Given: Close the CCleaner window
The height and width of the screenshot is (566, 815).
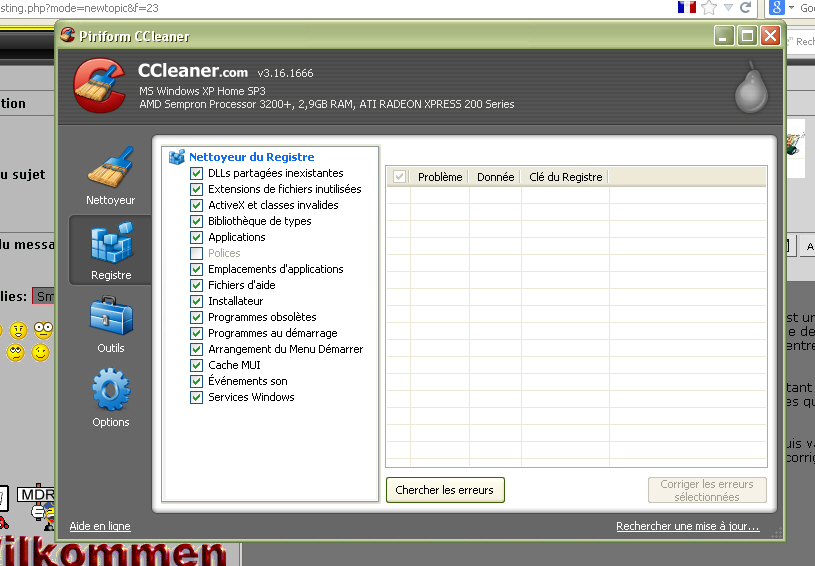Looking at the screenshot, I should [x=770, y=36].
